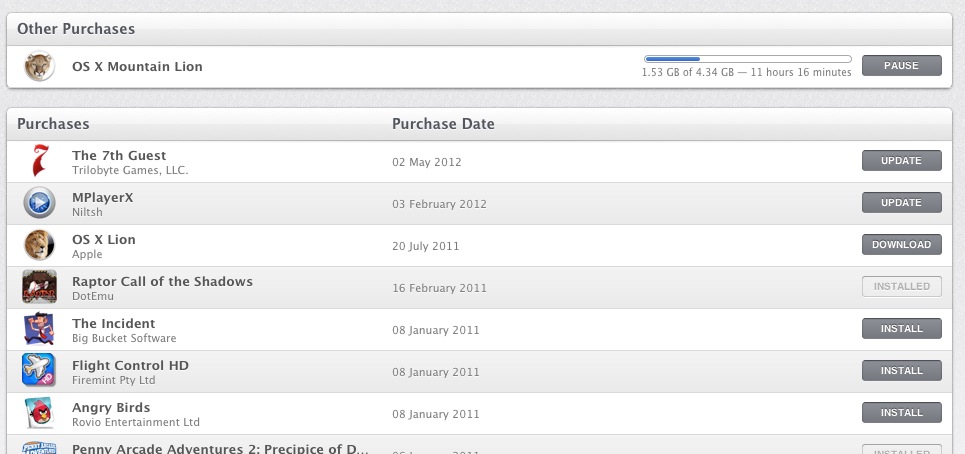Click the Mountain Lion download progress bar
The width and height of the screenshot is (965, 454).
click(x=747, y=59)
